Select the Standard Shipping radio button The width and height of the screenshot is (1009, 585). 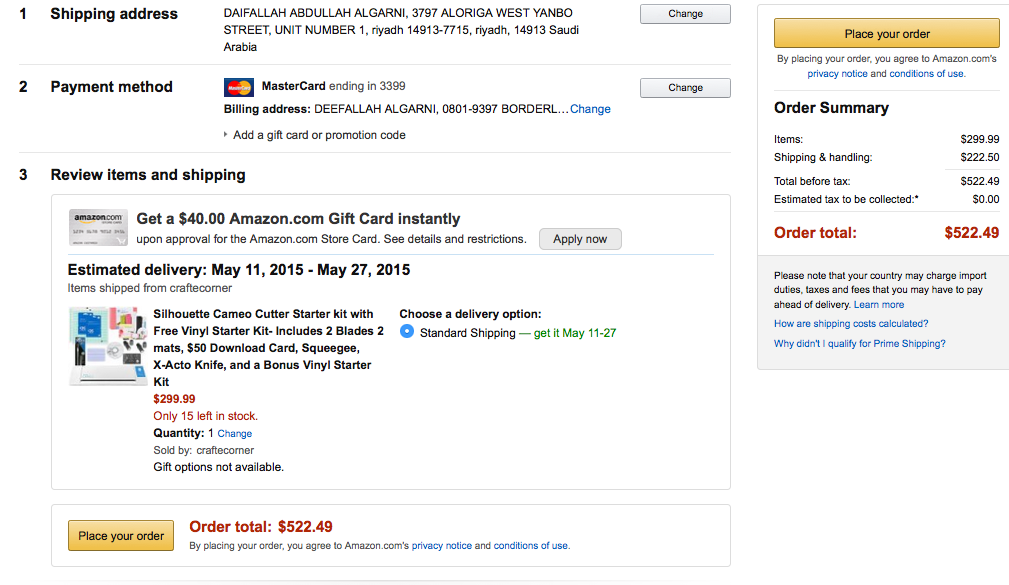pyautogui.click(x=407, y=332)
